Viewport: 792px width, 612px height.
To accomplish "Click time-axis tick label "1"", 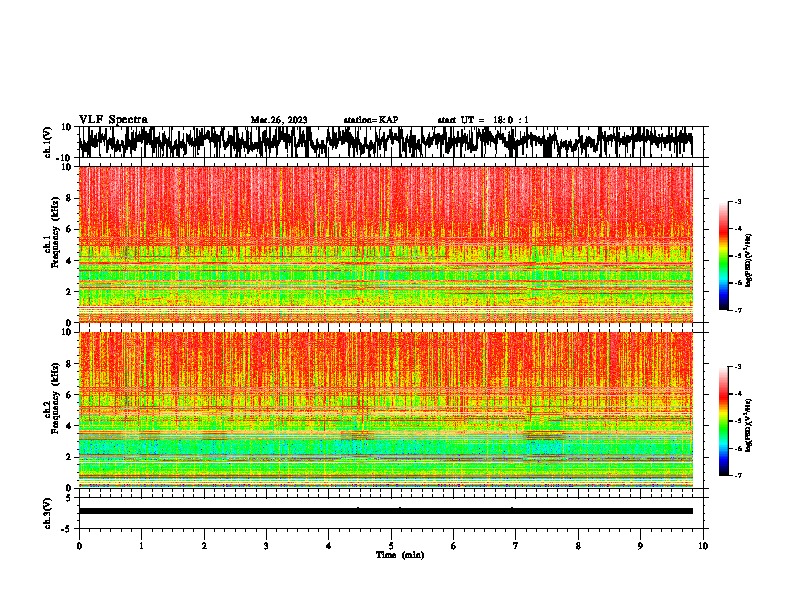I will click(x=141, y=546).
